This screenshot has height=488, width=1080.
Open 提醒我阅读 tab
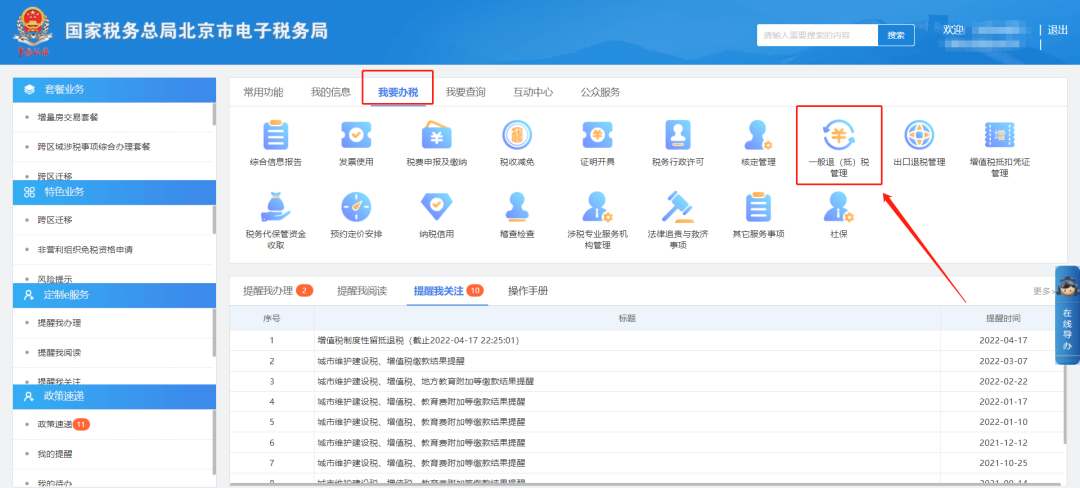362,290
